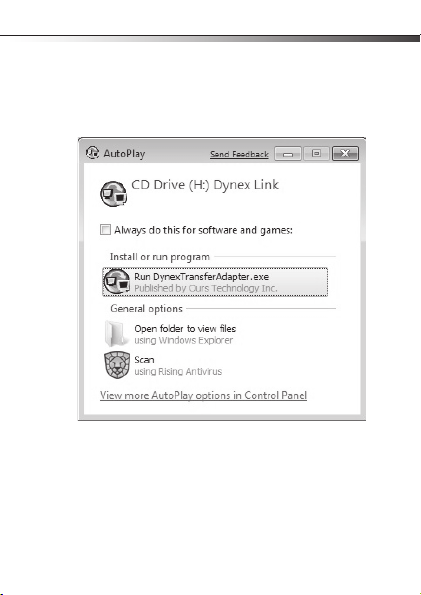Click the CD Drive Dynex Link disc icon
Screen dimensions: 421x595
[x=114, y=194]
